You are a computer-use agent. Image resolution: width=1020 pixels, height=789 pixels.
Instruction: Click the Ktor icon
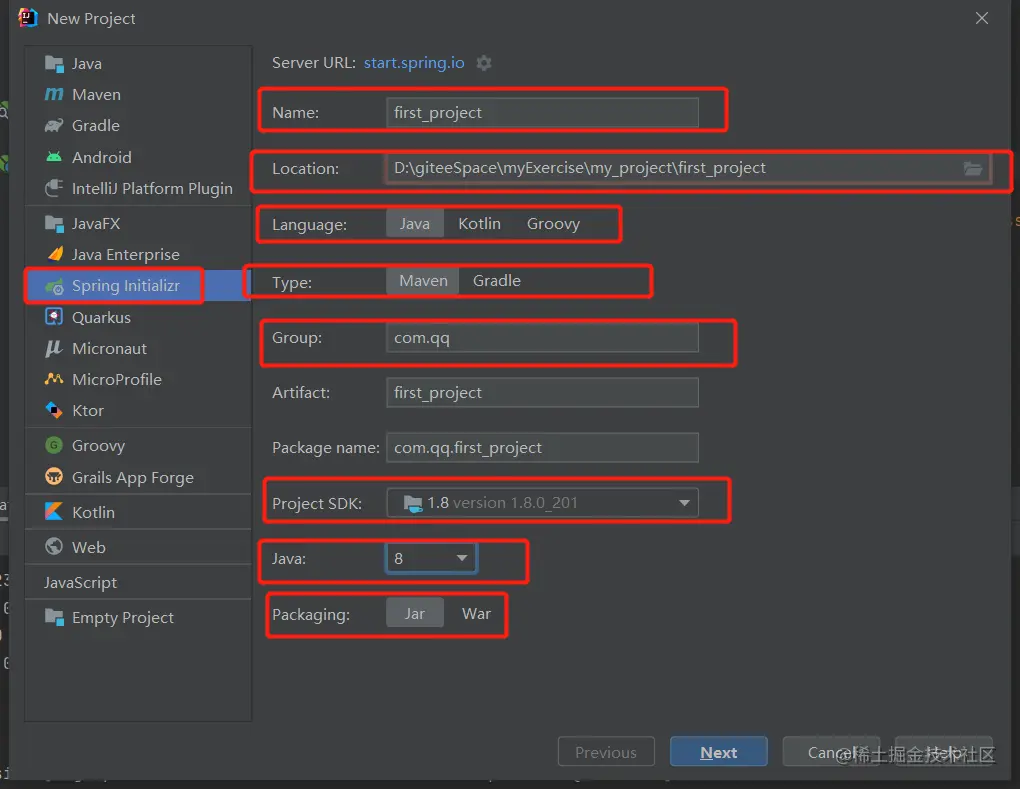pos(54,410)
